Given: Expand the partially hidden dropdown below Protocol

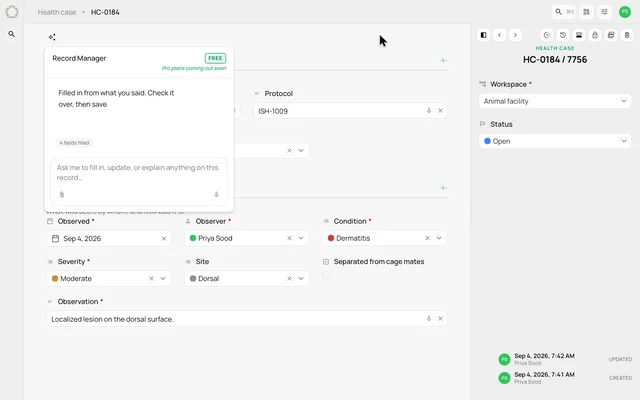Looking at the screenshot, I should 301,150.
